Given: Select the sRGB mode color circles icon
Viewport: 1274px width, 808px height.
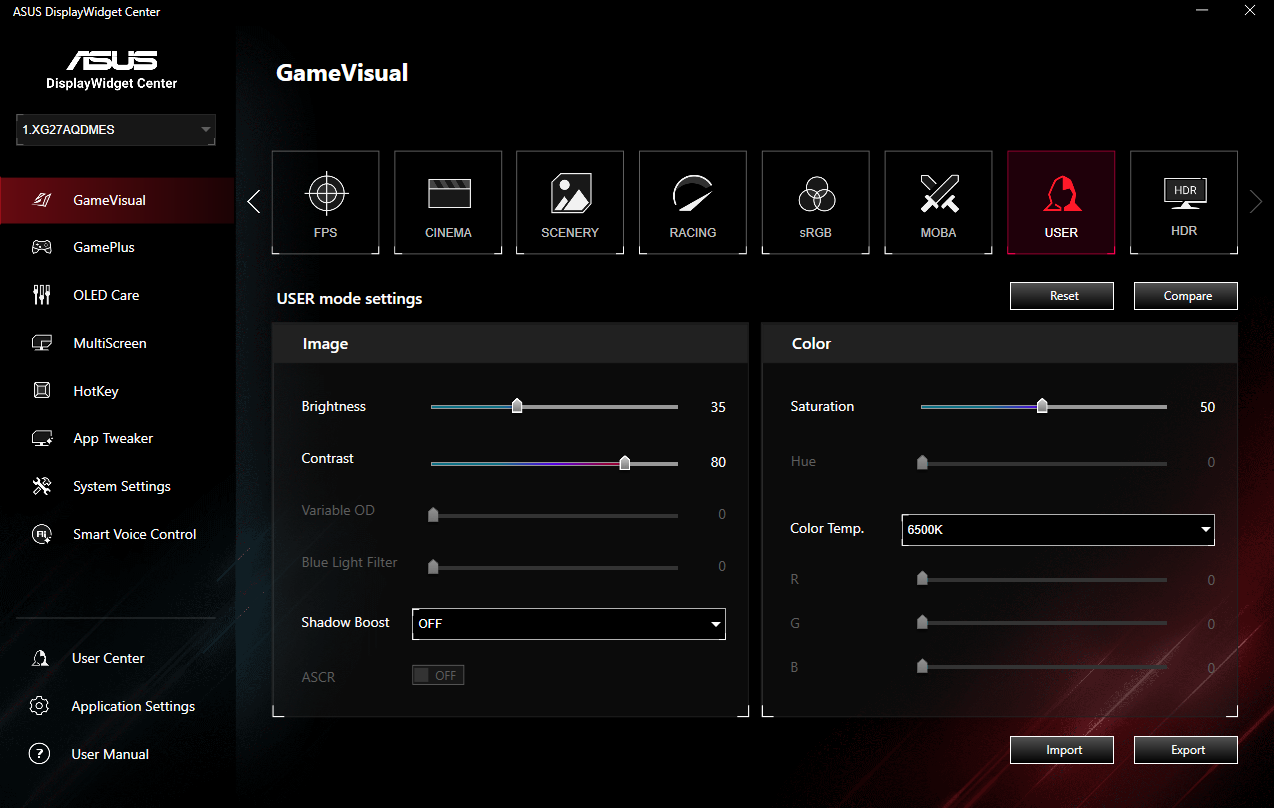Looking at the screenshot, I should [816, 194].
